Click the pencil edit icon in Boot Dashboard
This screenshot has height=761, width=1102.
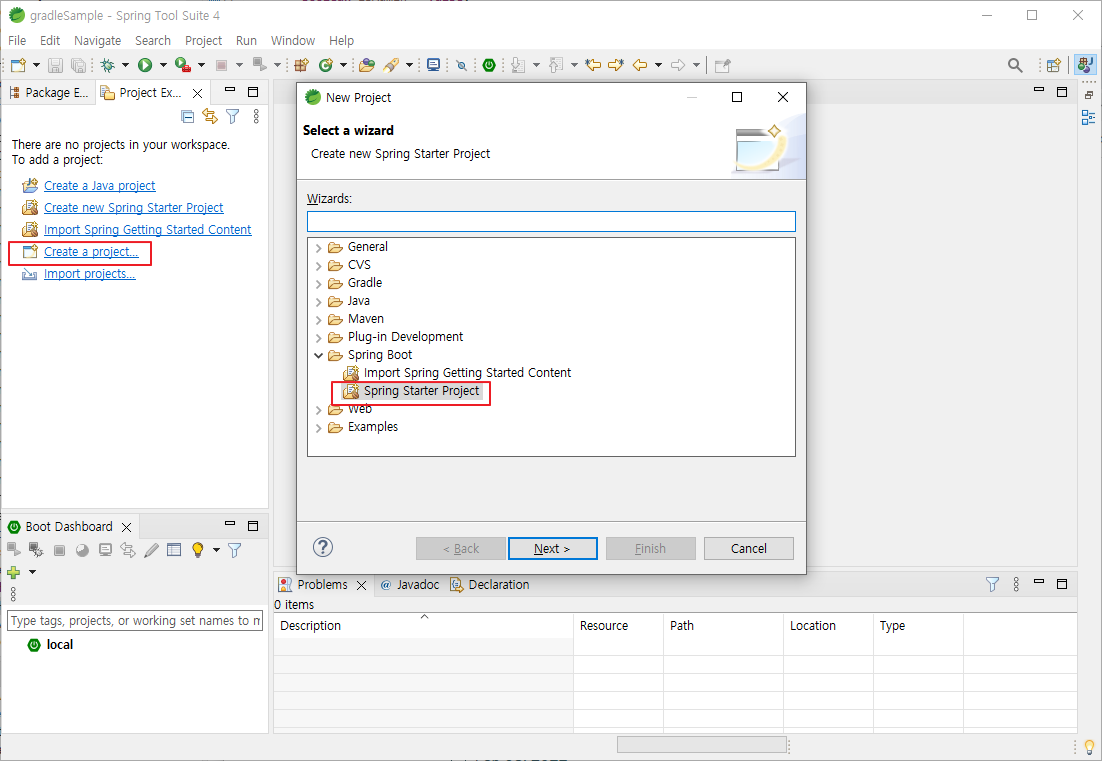coord(151,550)
